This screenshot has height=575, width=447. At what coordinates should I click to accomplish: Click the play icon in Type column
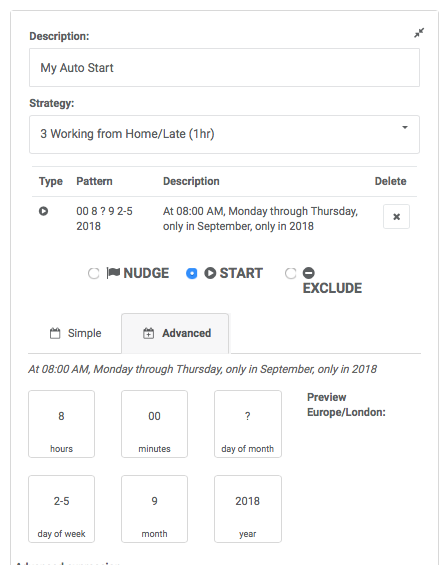tap(44, 211)
